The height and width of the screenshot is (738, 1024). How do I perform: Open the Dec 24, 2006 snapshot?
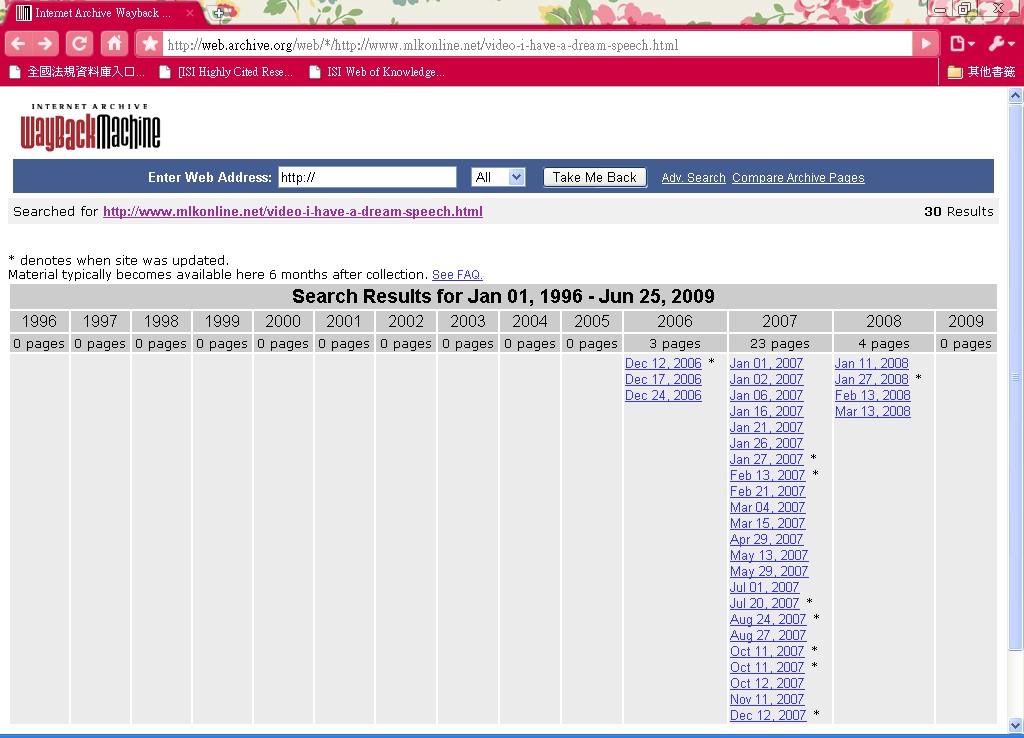coord(663,395)
